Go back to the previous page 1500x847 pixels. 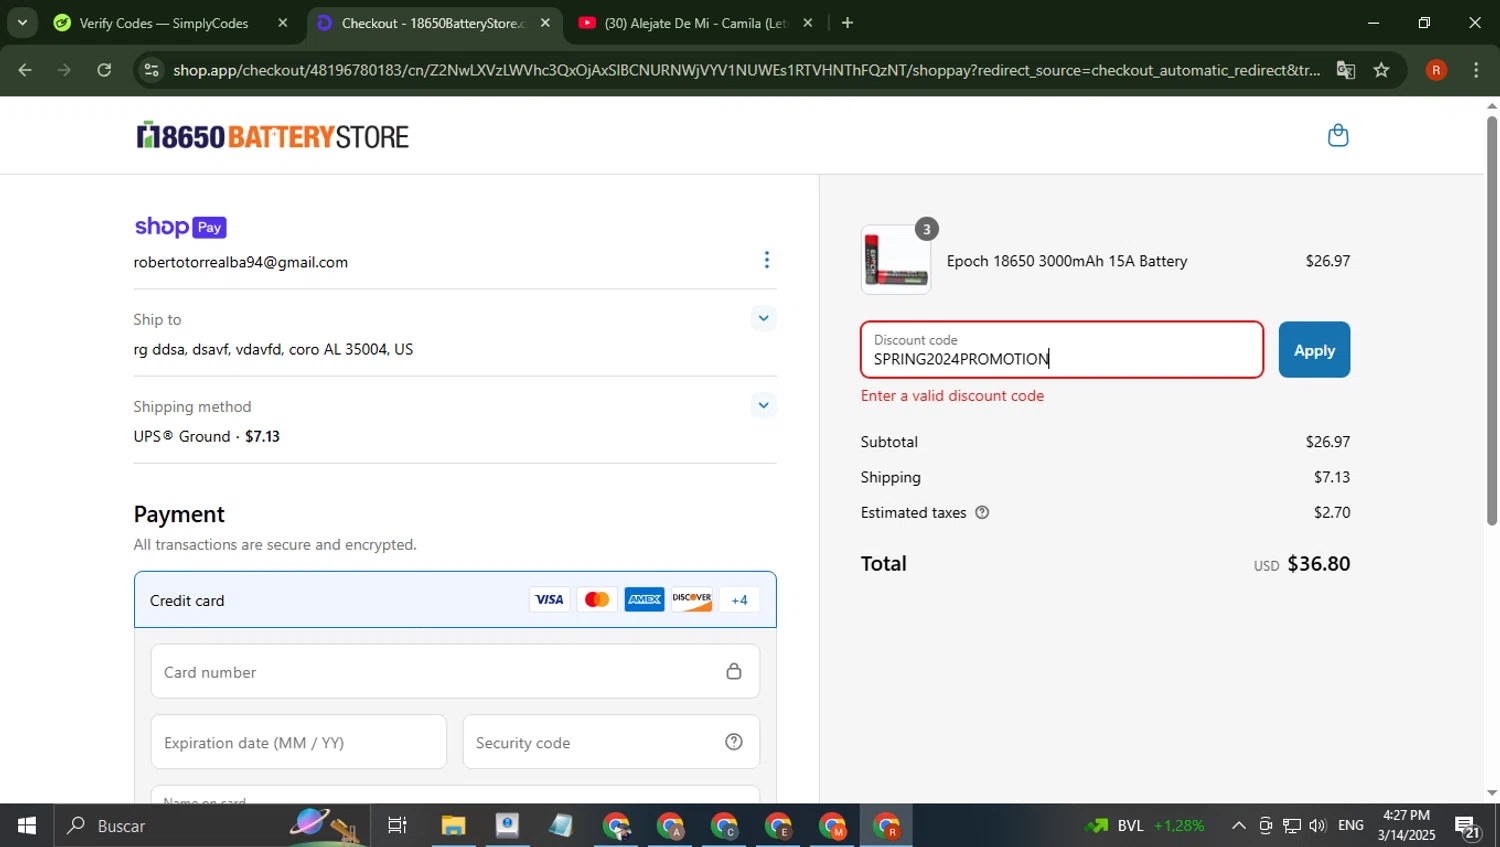click(25, 70)
